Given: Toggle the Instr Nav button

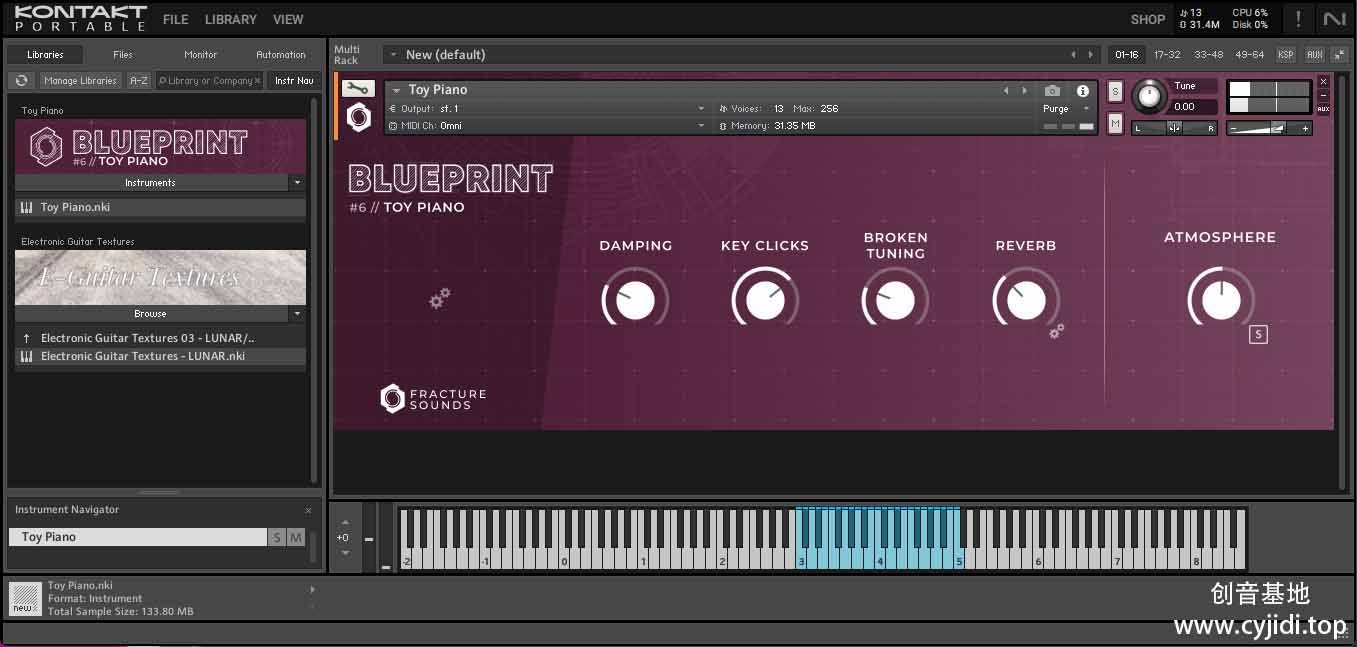Looking at the screenshot, I should tap(294, 80).
